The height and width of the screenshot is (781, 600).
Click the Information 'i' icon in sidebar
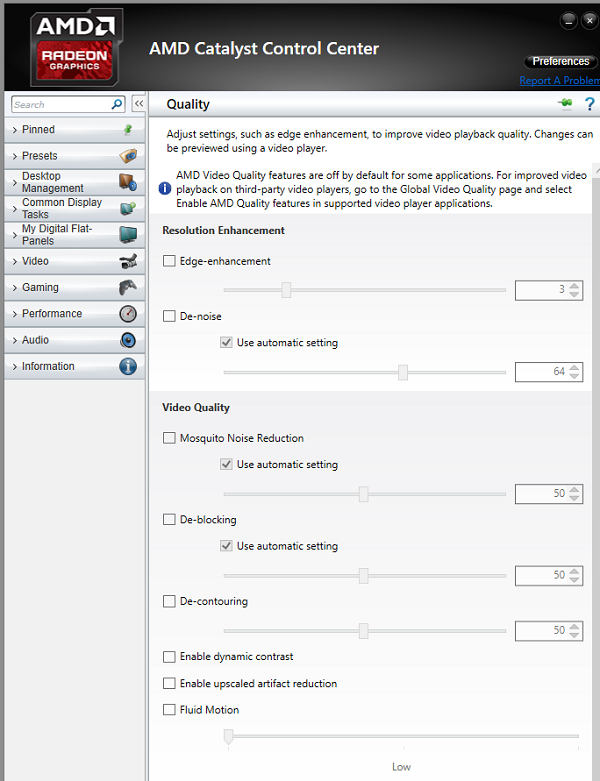click(x=128, y=367)
